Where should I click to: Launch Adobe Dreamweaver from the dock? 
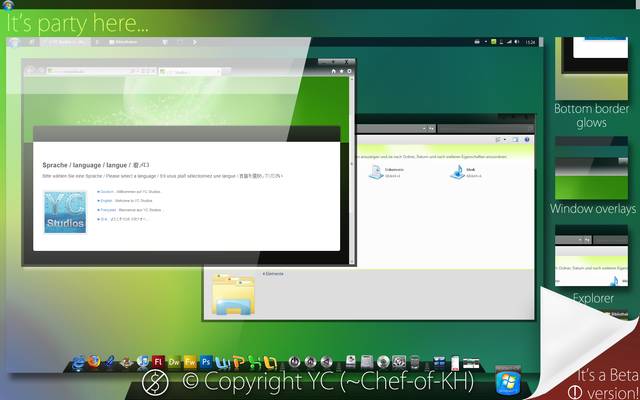pos(174,361)
